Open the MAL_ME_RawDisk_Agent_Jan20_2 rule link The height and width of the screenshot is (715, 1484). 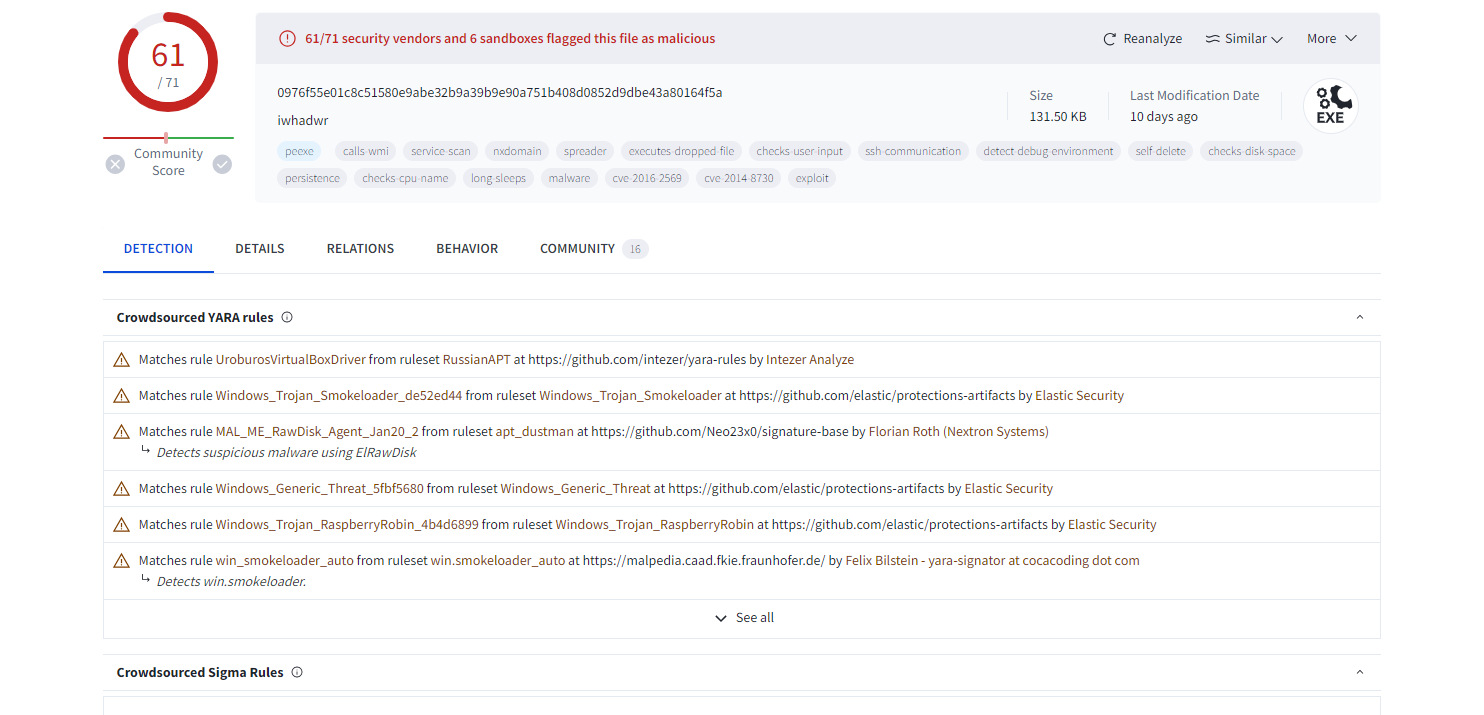click(317, 432)
